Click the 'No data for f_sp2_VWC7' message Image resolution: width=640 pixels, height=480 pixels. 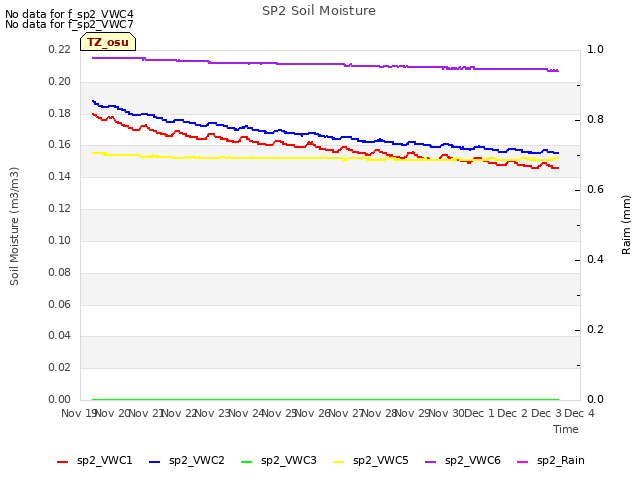tap(69, 24)
